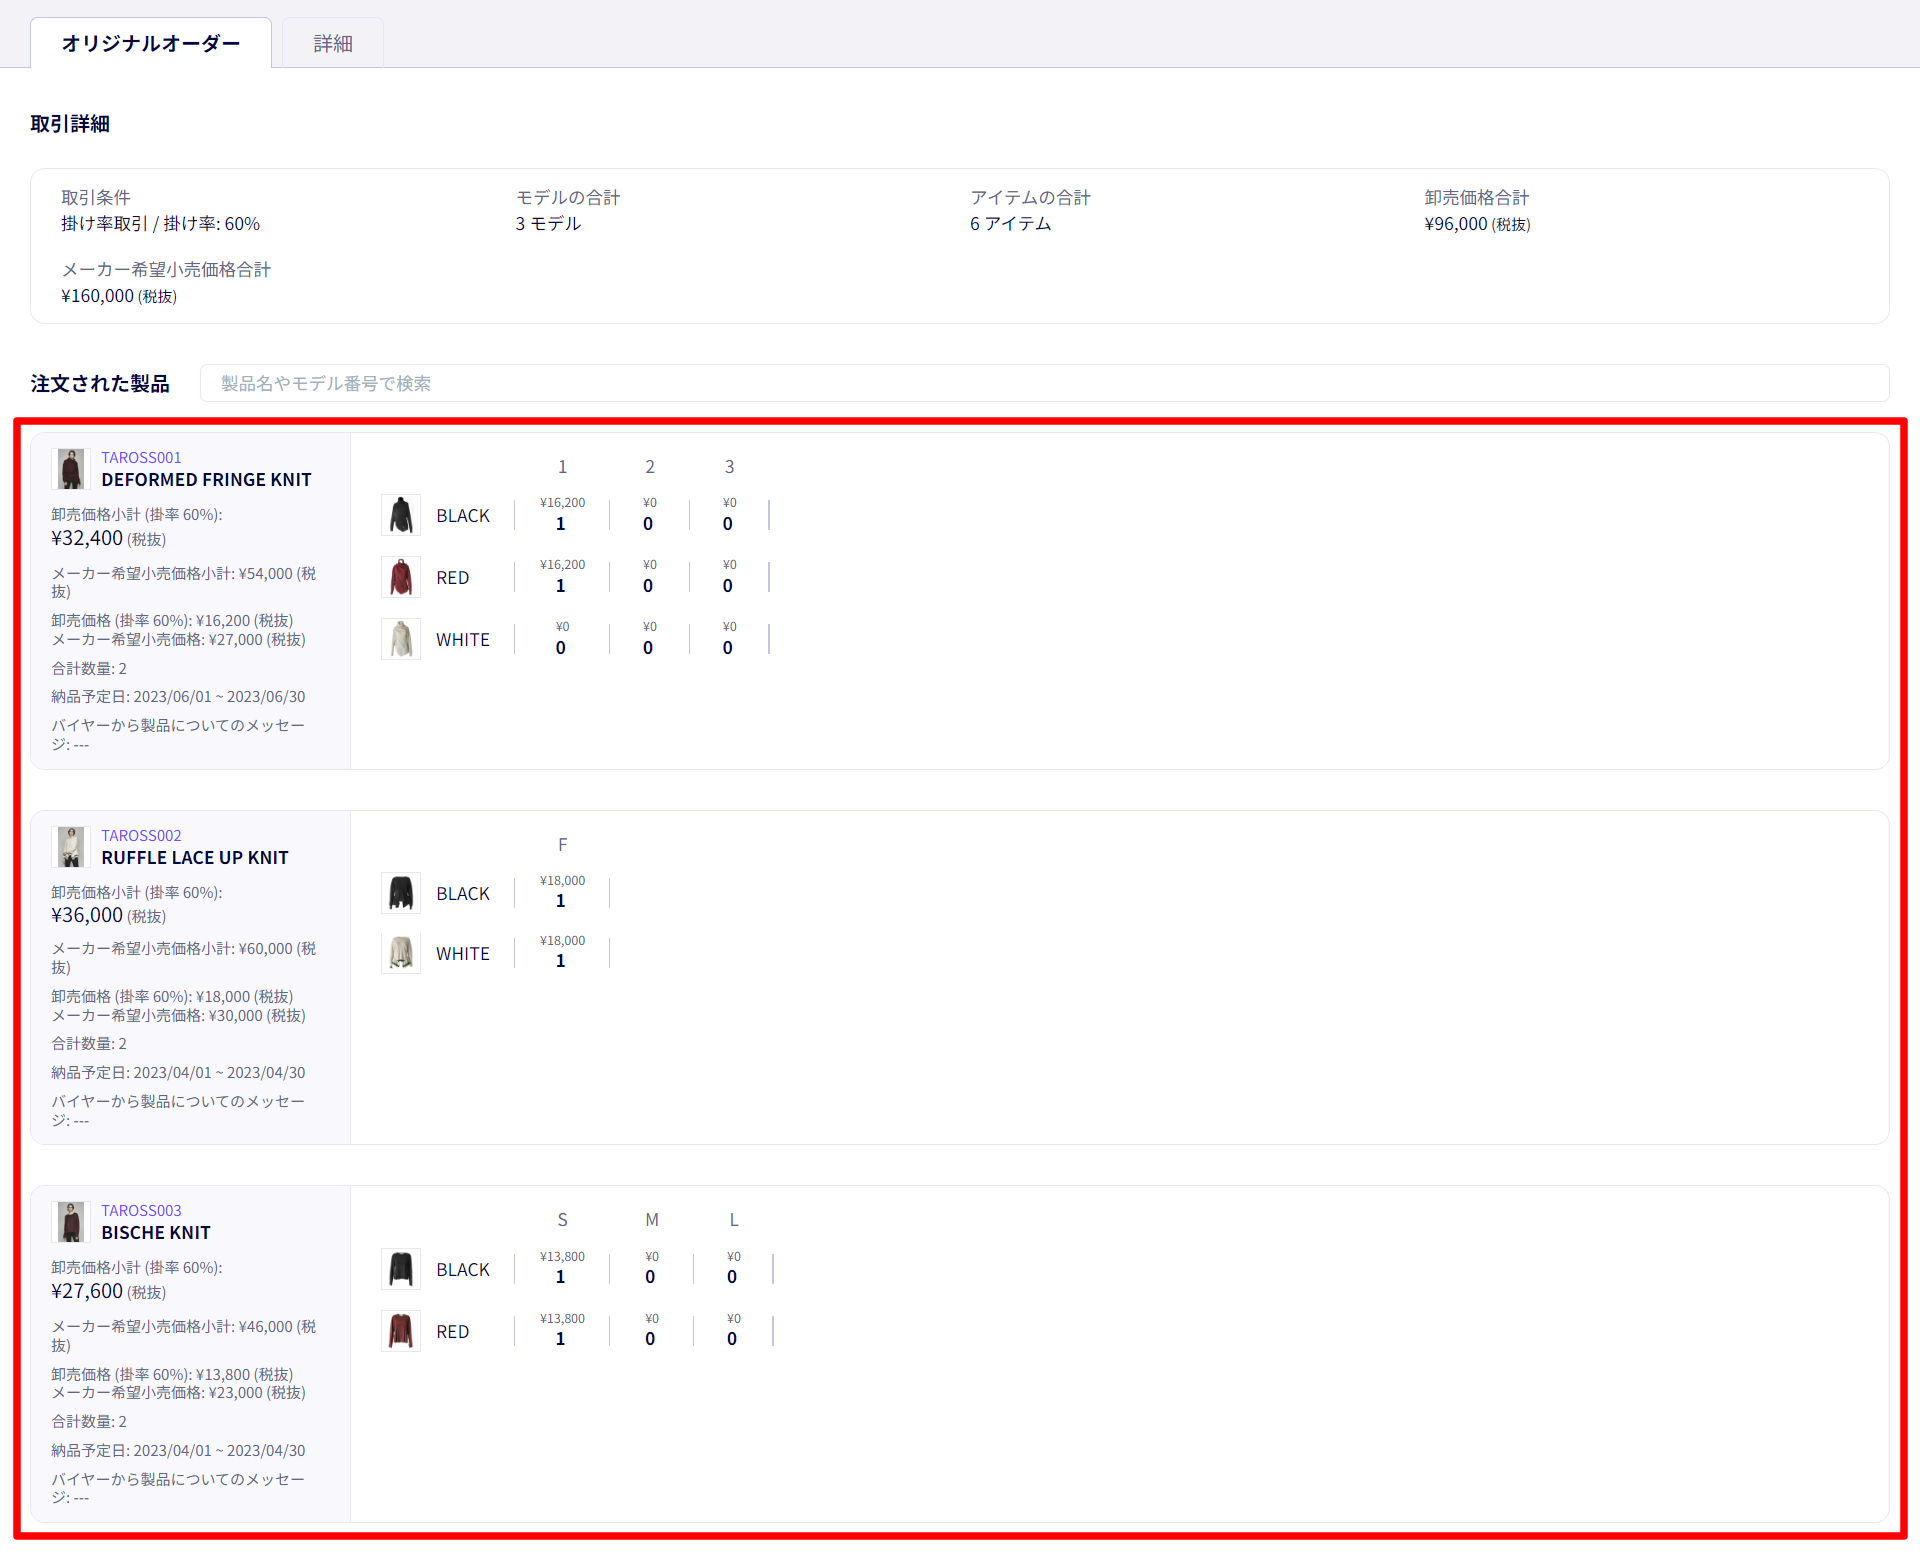Open the 詳細 tab
The image size is (1920, 1567).
pyautogui.click(x=333, y=43)
